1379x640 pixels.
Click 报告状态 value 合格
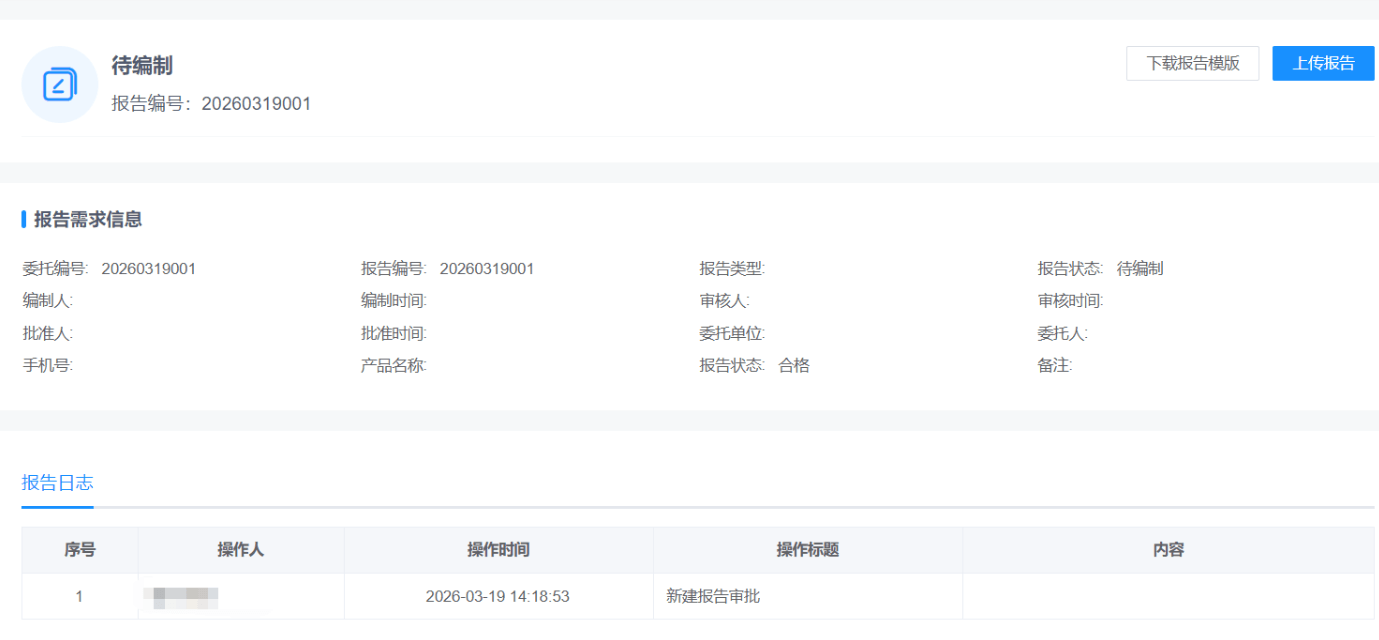pyautogui.click(x=794, y=366)
